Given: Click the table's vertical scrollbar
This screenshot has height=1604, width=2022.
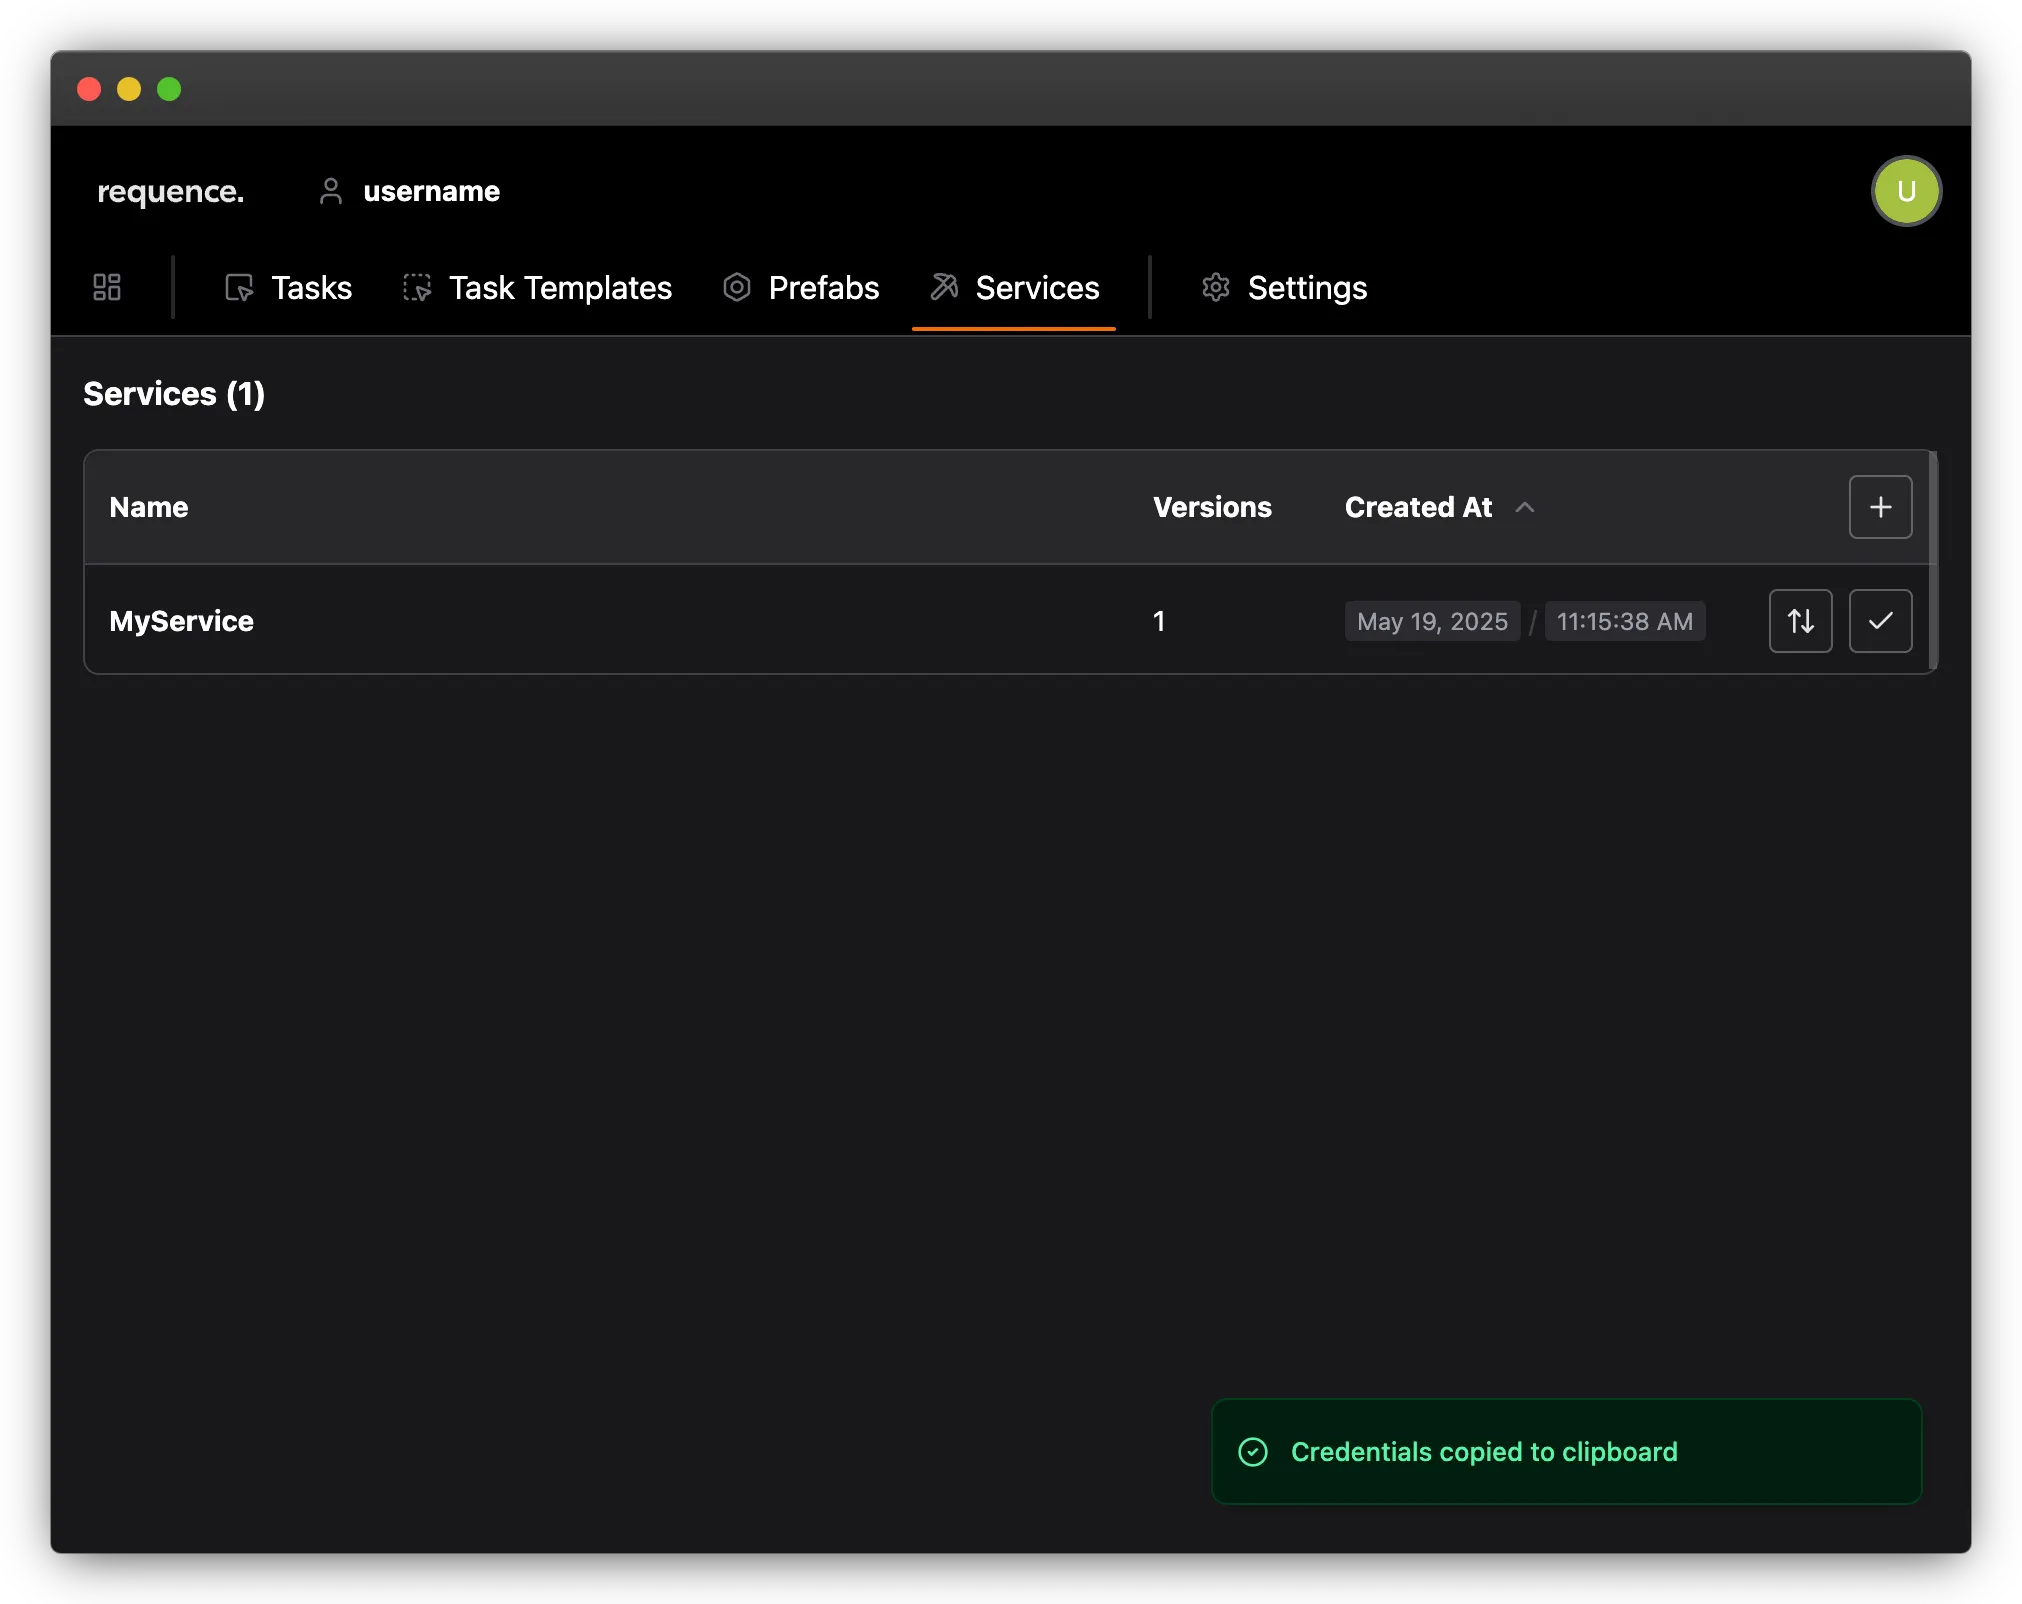Looking at the screenshot, I should (1933, 560).
